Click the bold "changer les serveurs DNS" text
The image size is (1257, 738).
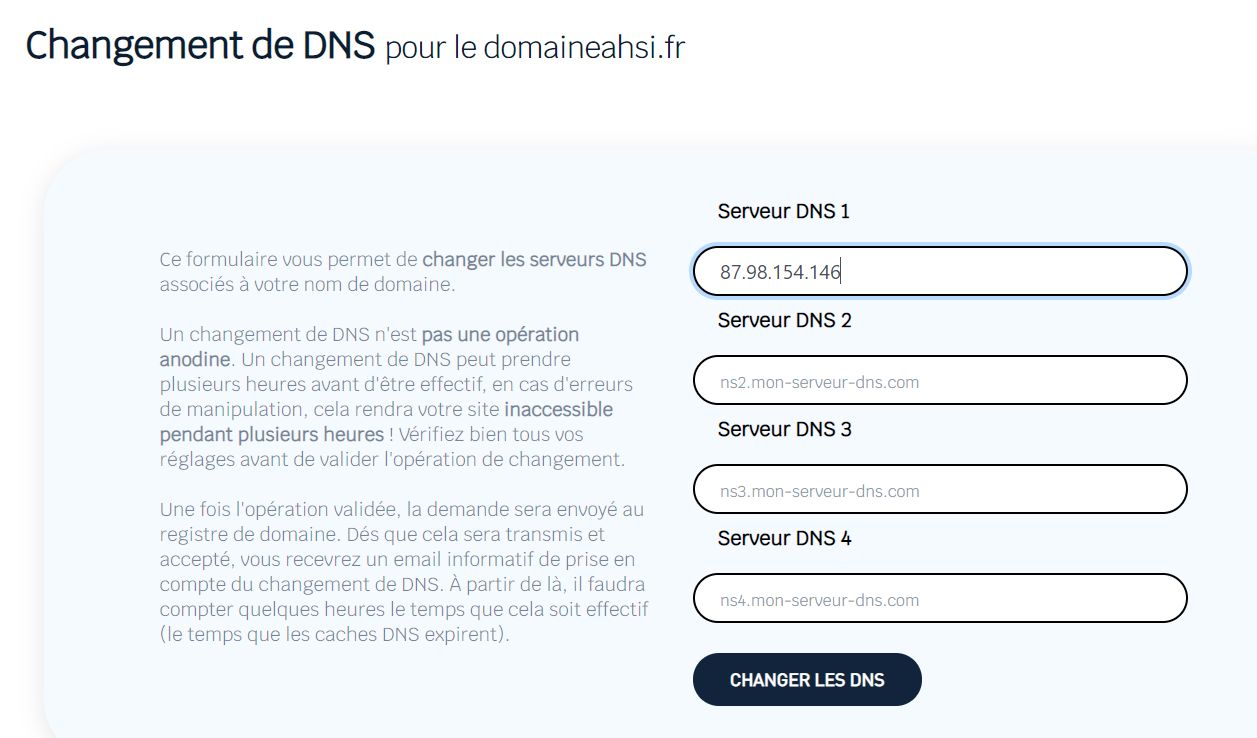[534, 260]
